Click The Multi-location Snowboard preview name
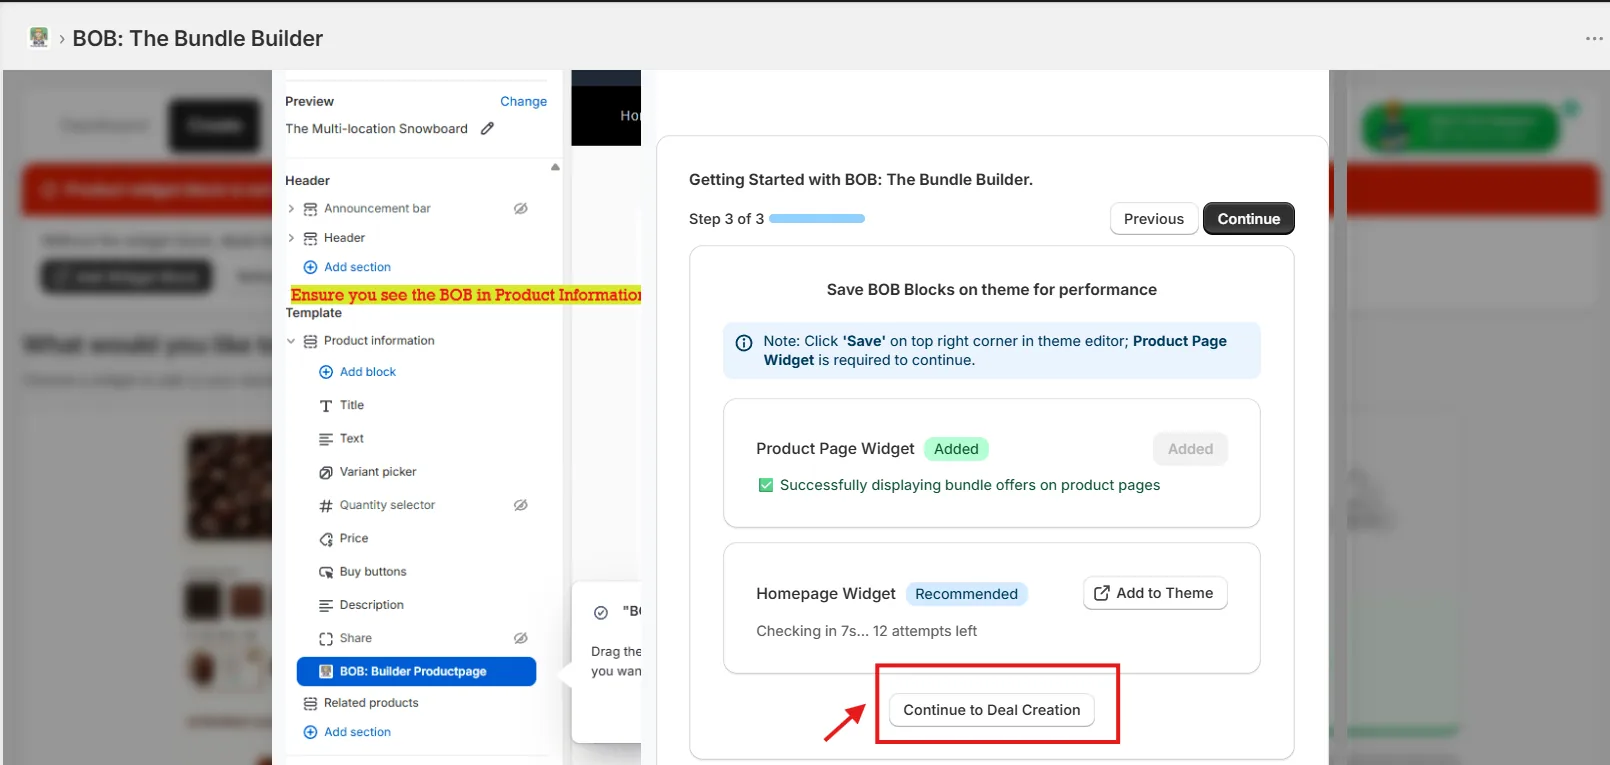This screenshot has width=1610, height=765. 376,129
